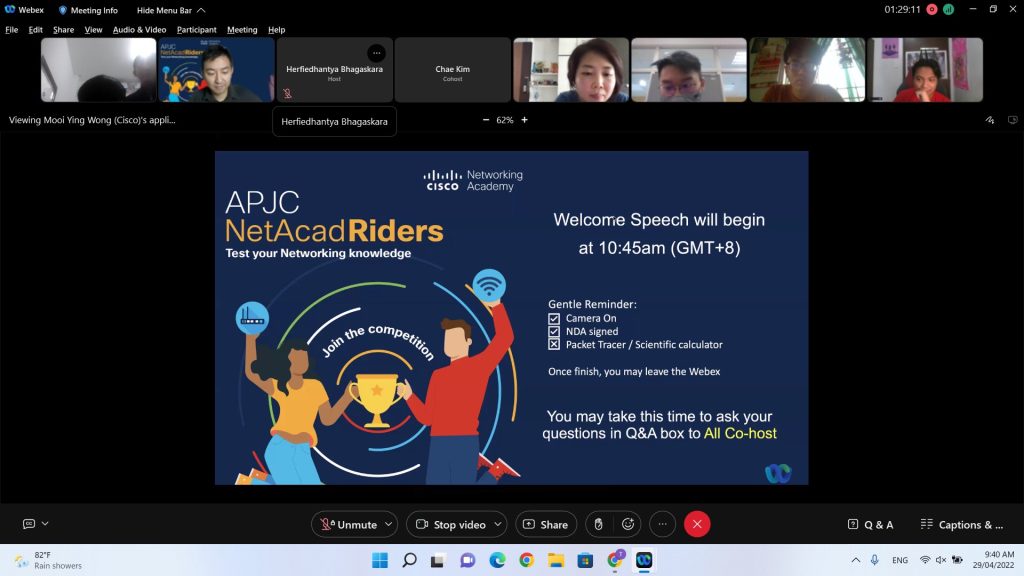Stop the video camera
The image size is (1024, 576).
[x=451, y=524]
